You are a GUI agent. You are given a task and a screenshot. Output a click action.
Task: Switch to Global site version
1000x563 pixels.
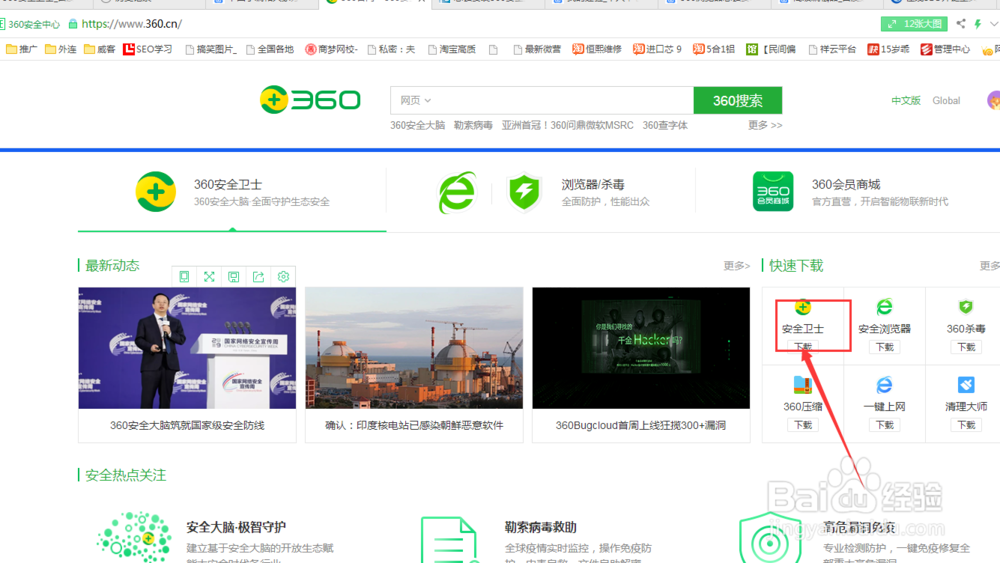point(946,101)
